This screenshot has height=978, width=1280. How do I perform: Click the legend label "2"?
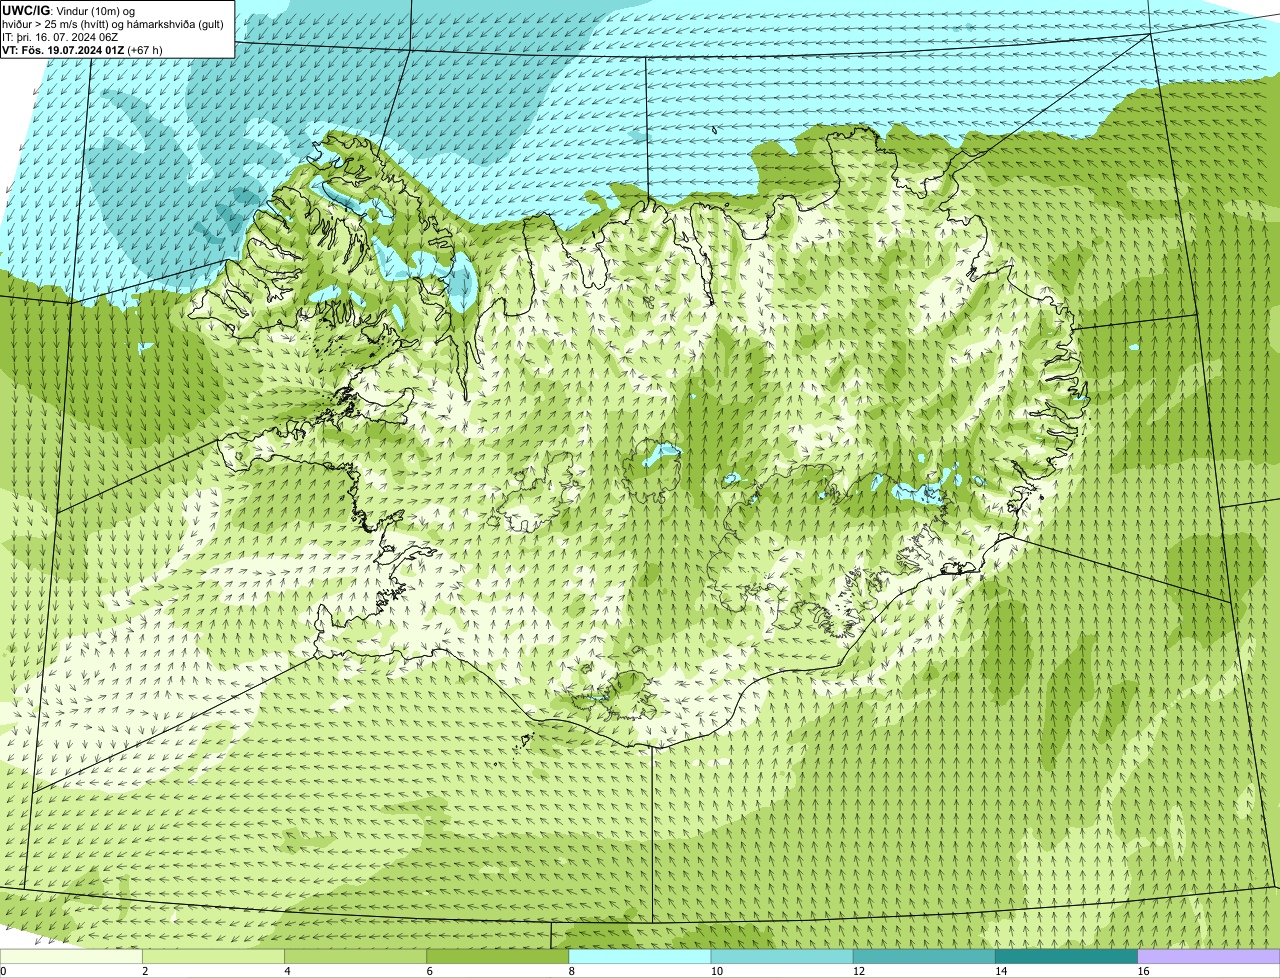point(145,971)
